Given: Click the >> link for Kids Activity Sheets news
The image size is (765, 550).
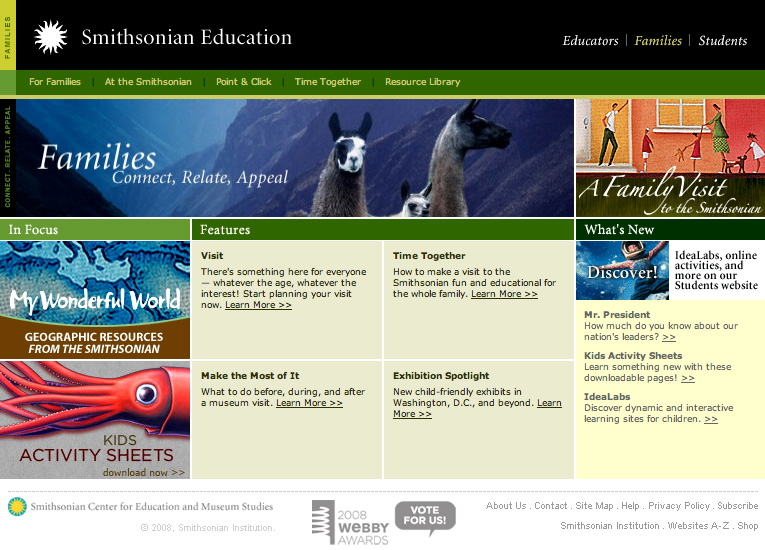Looking at the screenshot, I should pyautogui.click(x=688, y=378).
